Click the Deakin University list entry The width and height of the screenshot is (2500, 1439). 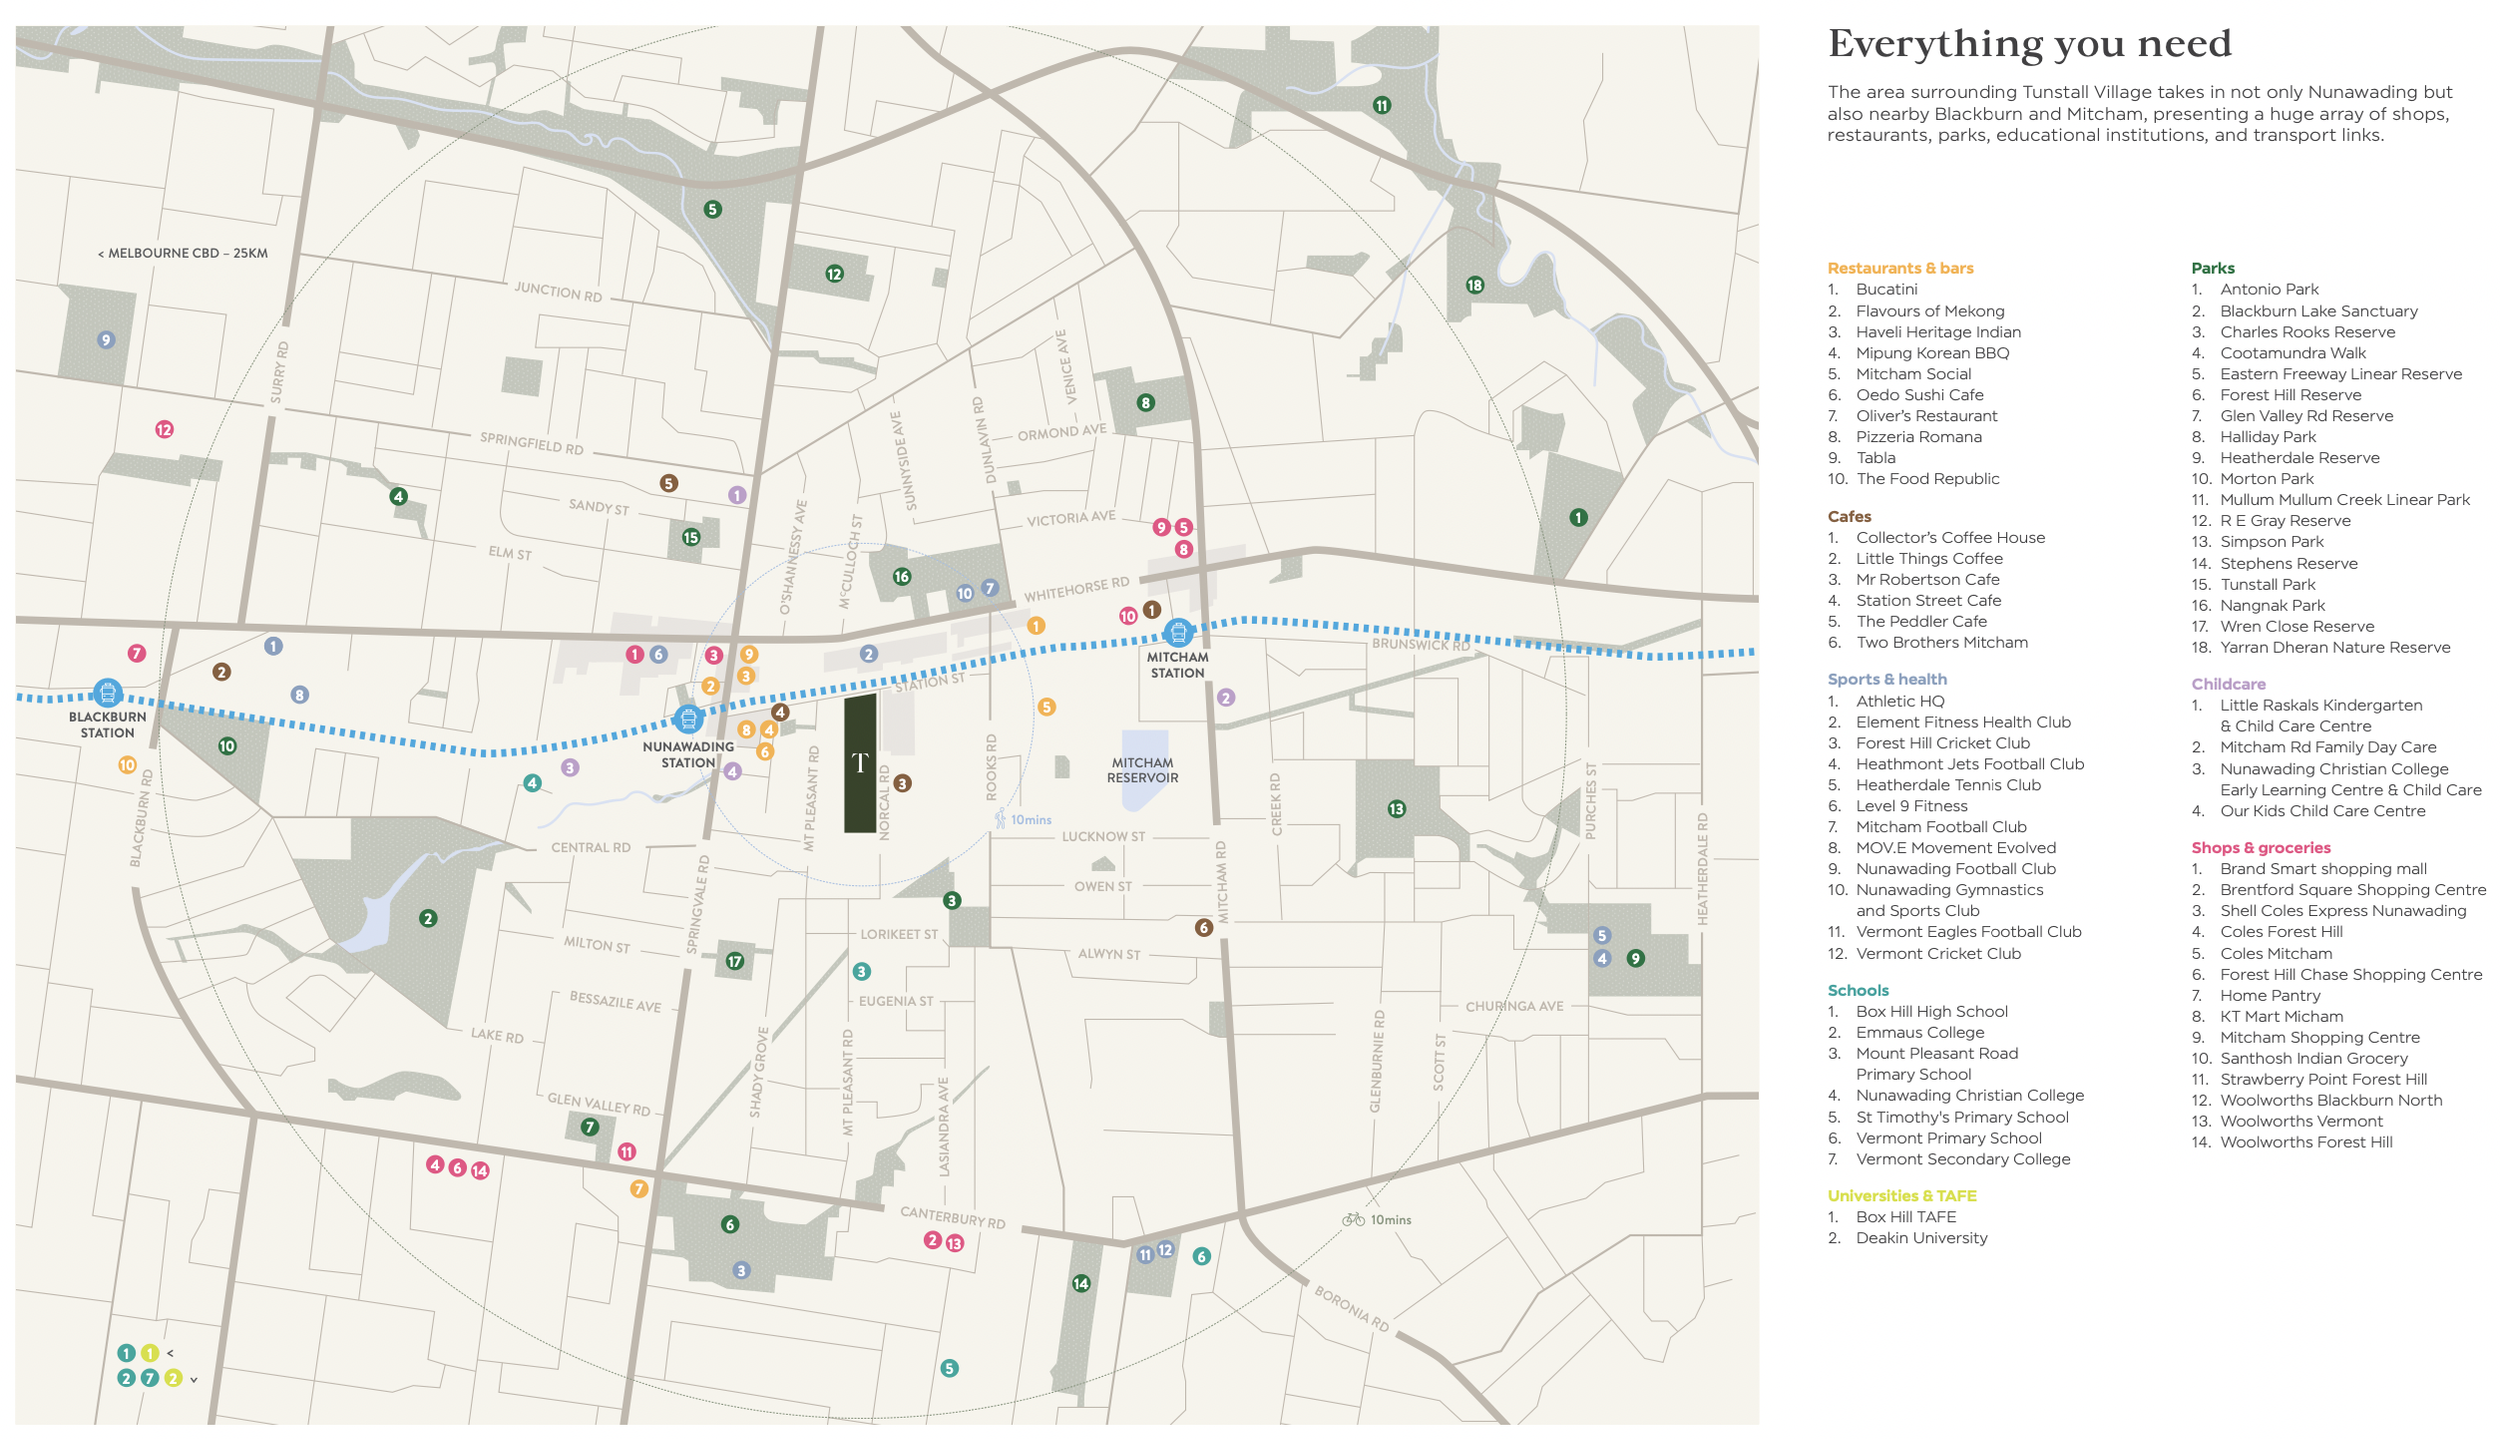click(x=1920, y=1238)
